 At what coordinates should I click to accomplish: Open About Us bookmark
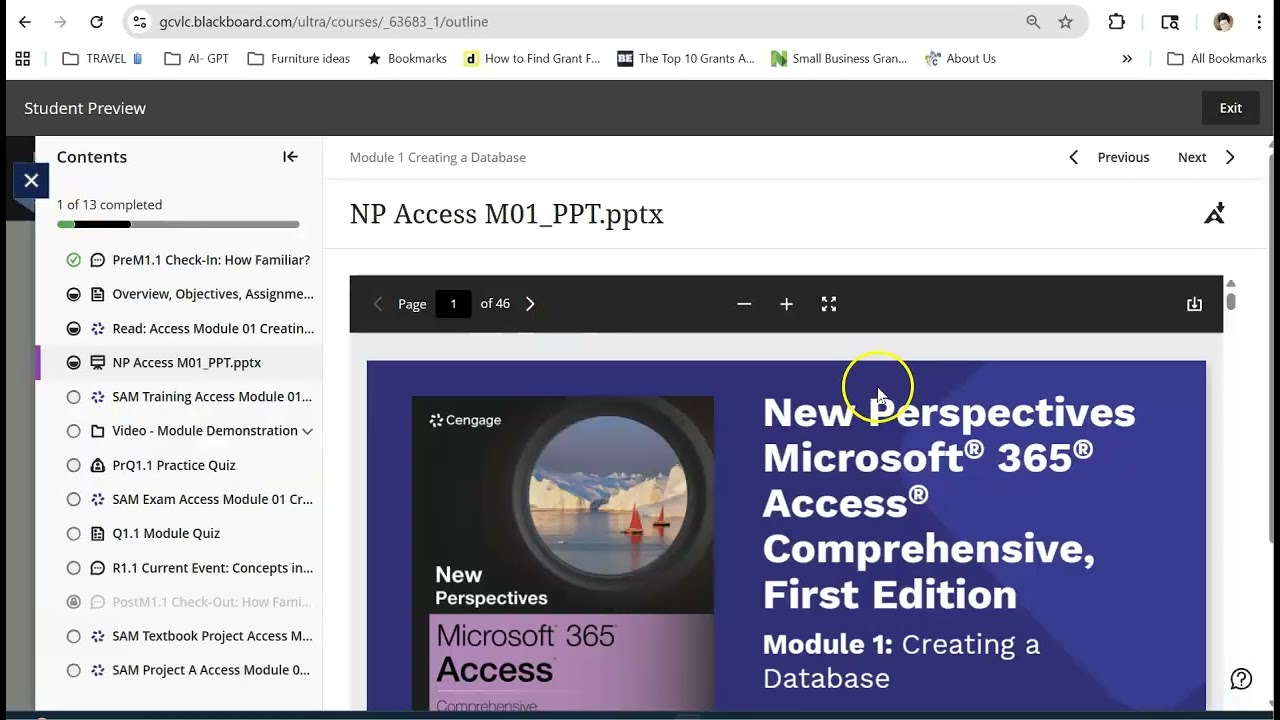[x=961, y=59]
